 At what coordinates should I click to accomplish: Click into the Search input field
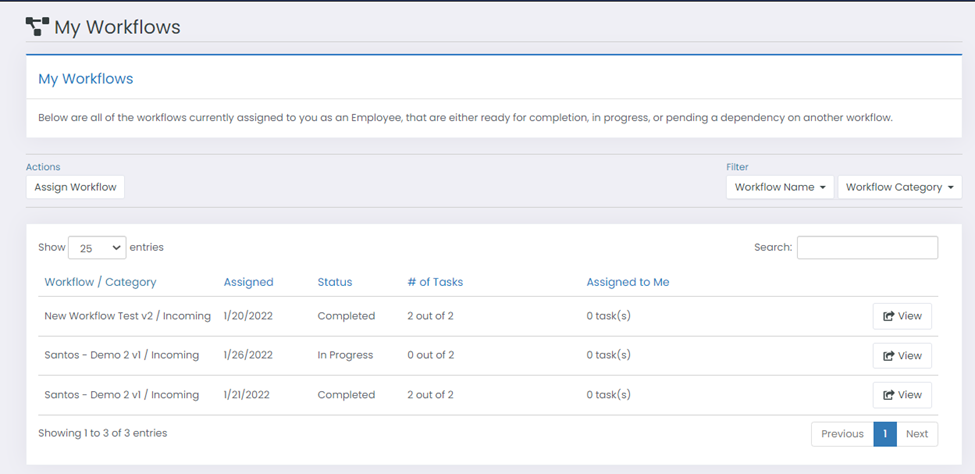[867, 248]
